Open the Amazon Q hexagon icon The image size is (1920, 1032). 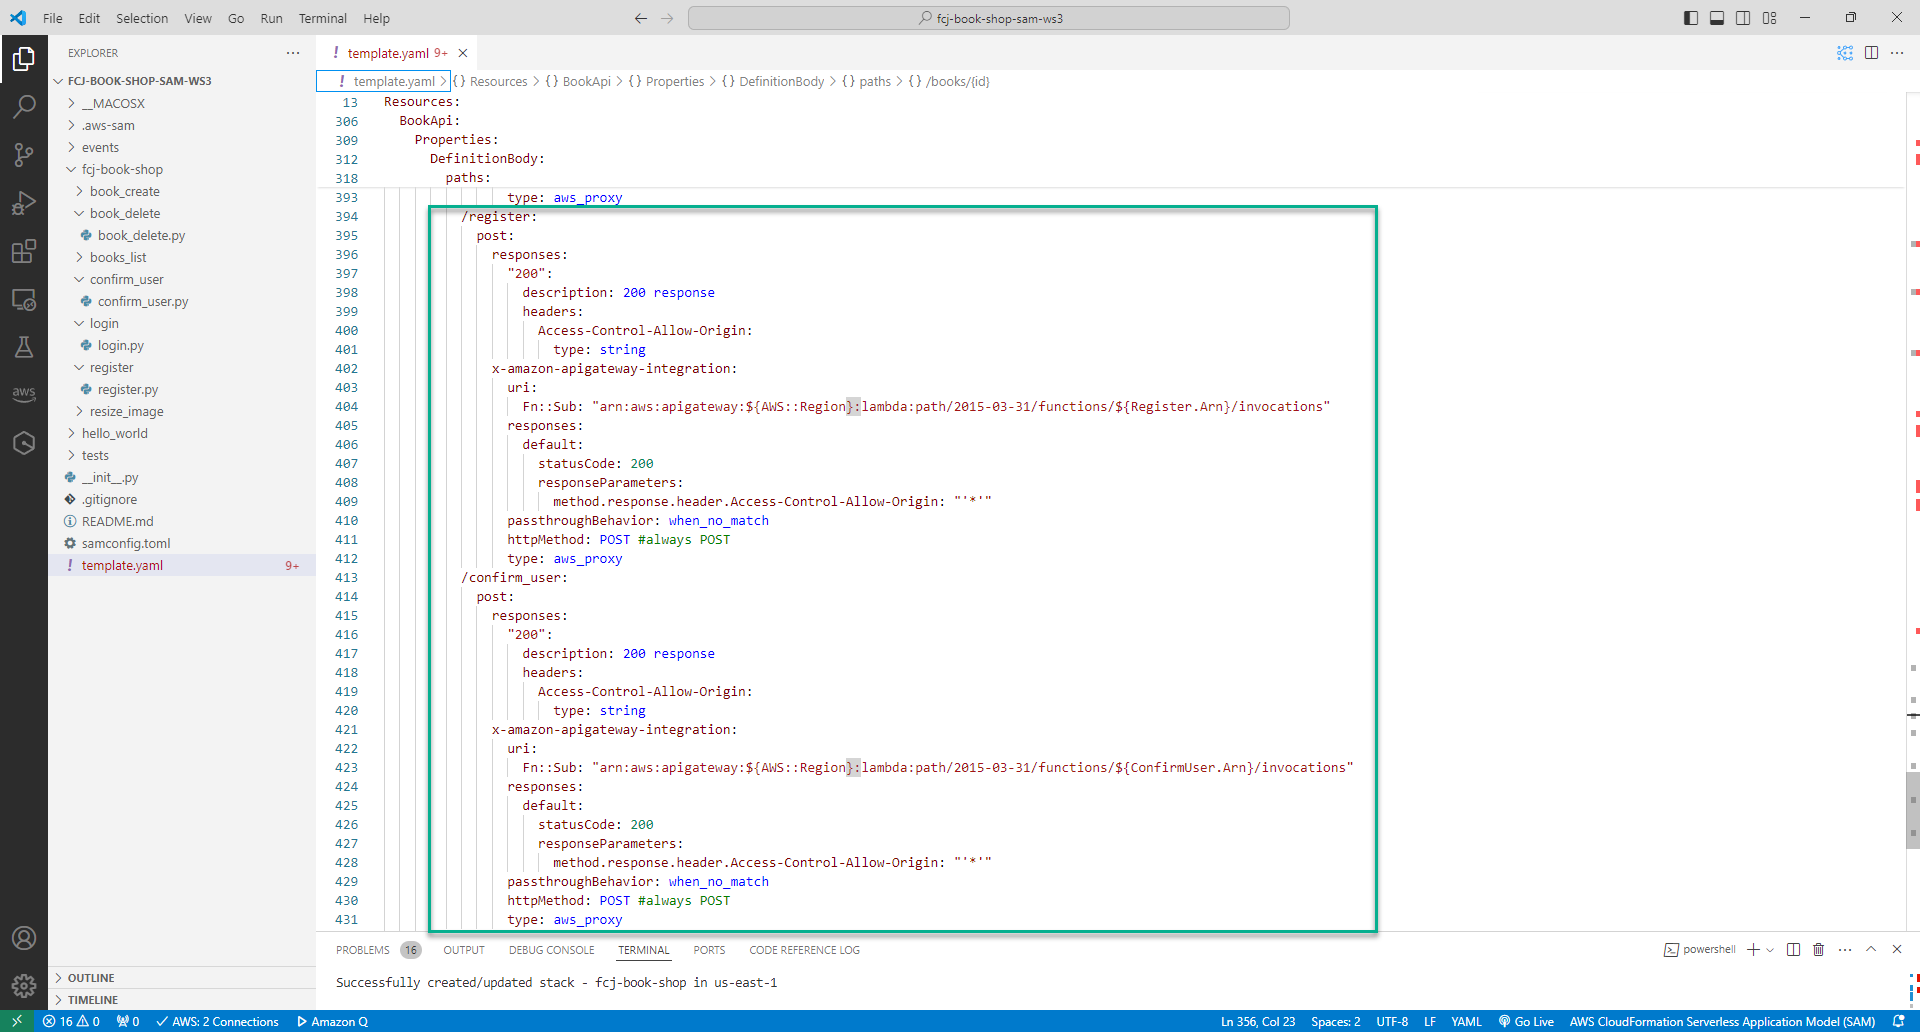click(x=24, y=443)
